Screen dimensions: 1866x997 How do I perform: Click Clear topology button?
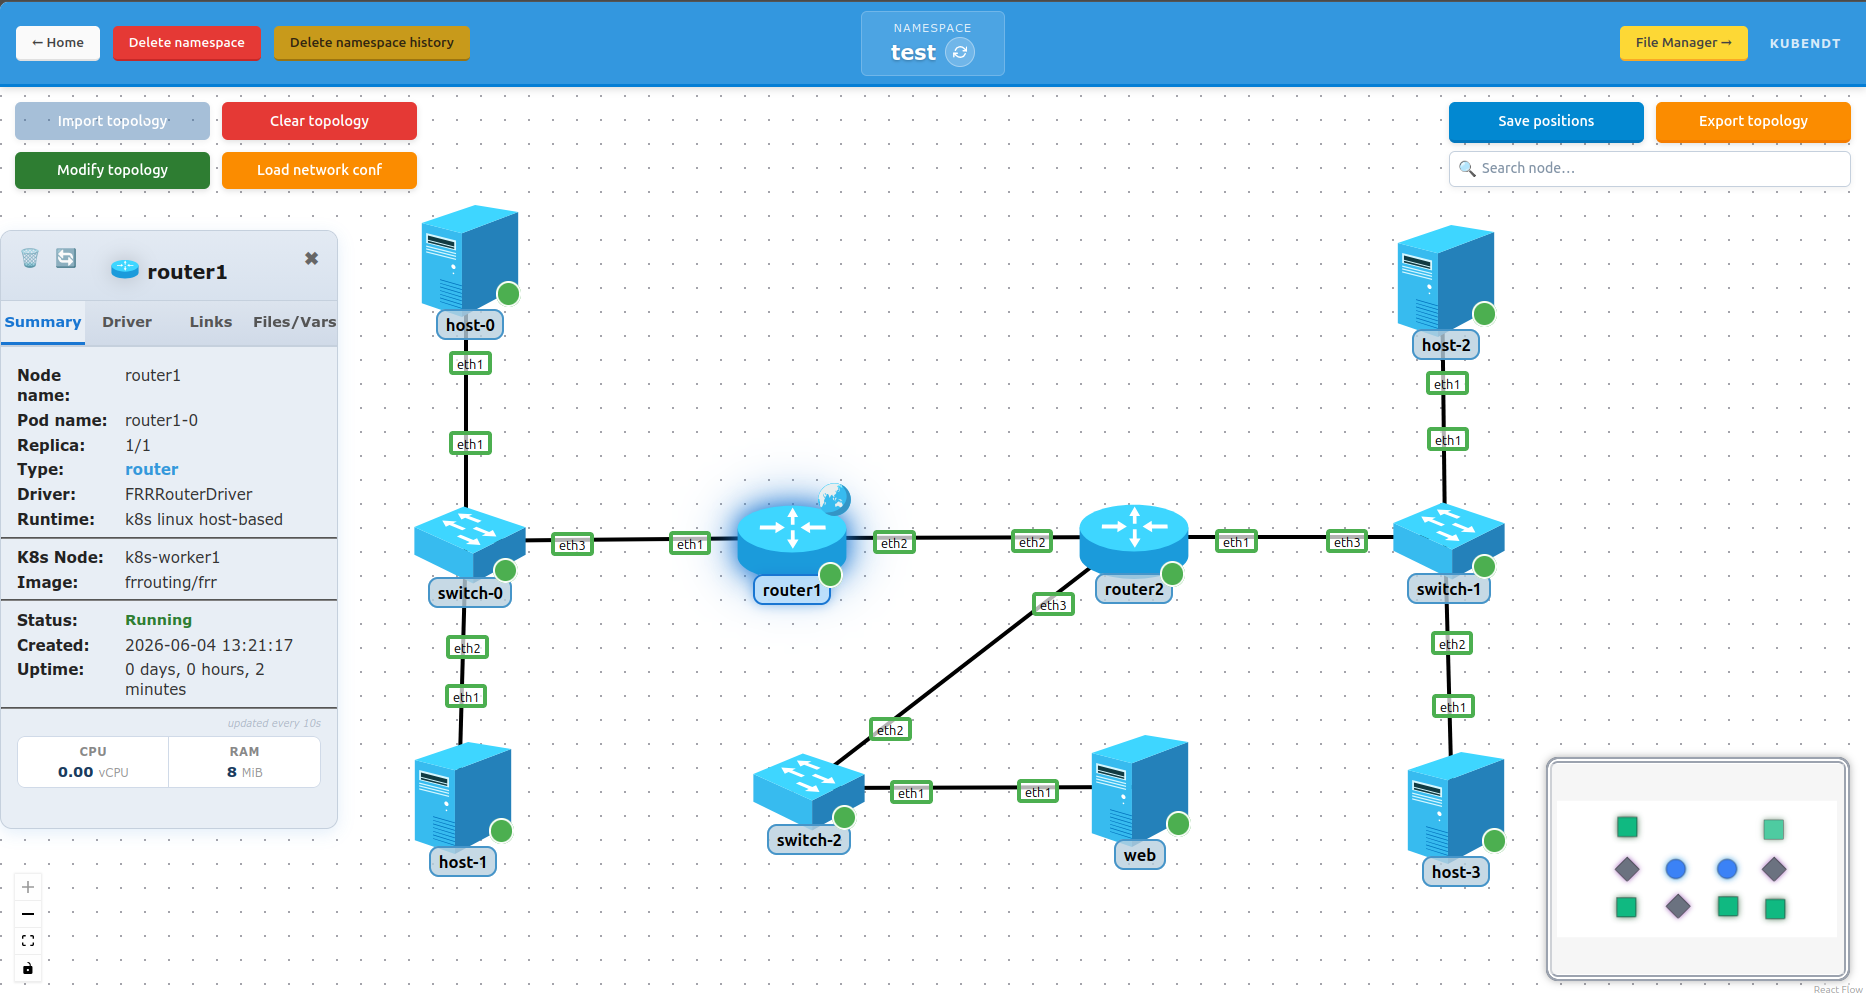pos(319,121)
